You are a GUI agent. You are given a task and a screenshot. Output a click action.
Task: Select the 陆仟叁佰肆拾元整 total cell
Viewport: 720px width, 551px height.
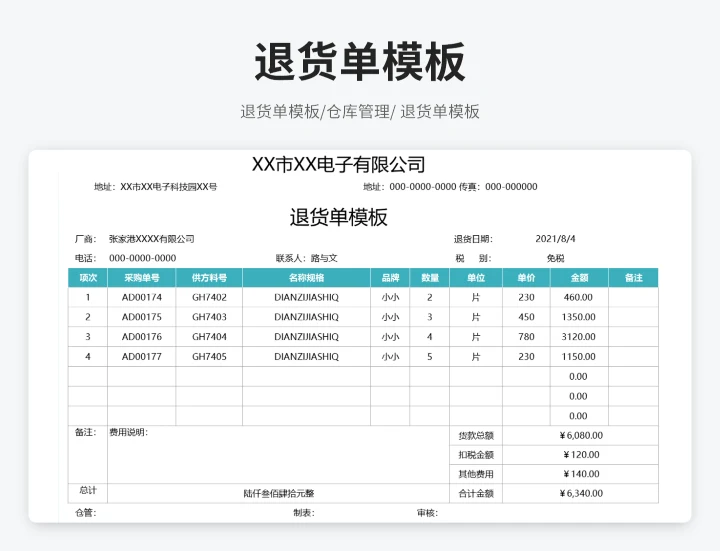(278, 493)
